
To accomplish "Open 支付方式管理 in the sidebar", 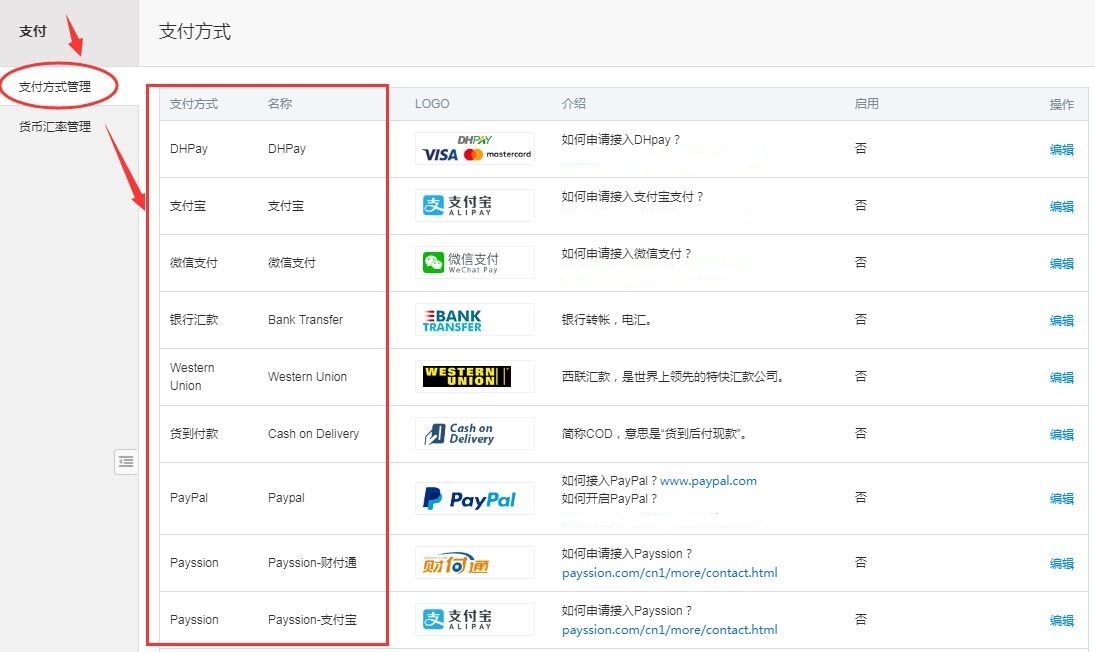I will pos(55,87).
